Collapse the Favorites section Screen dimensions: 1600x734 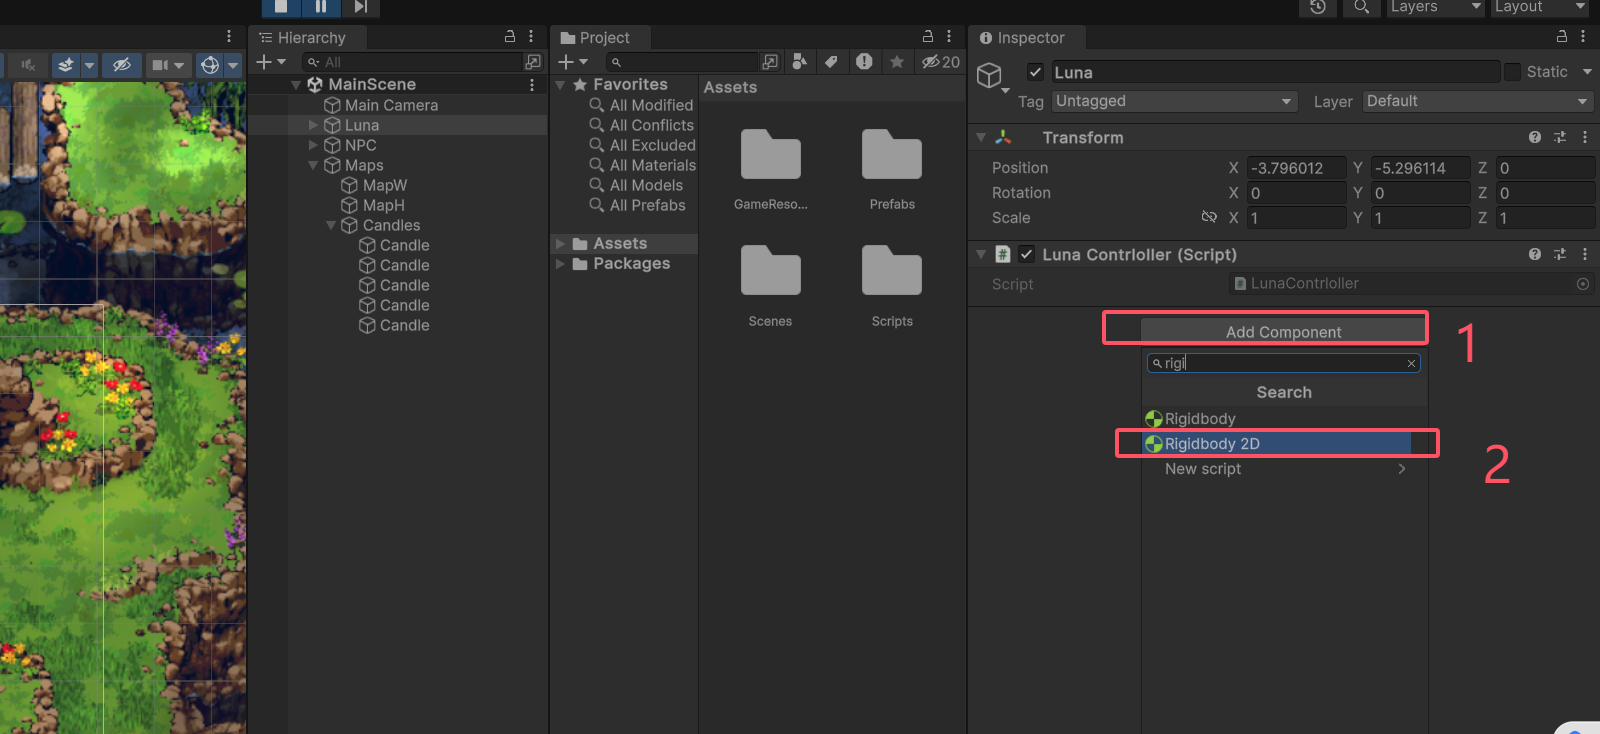point(560,85)
